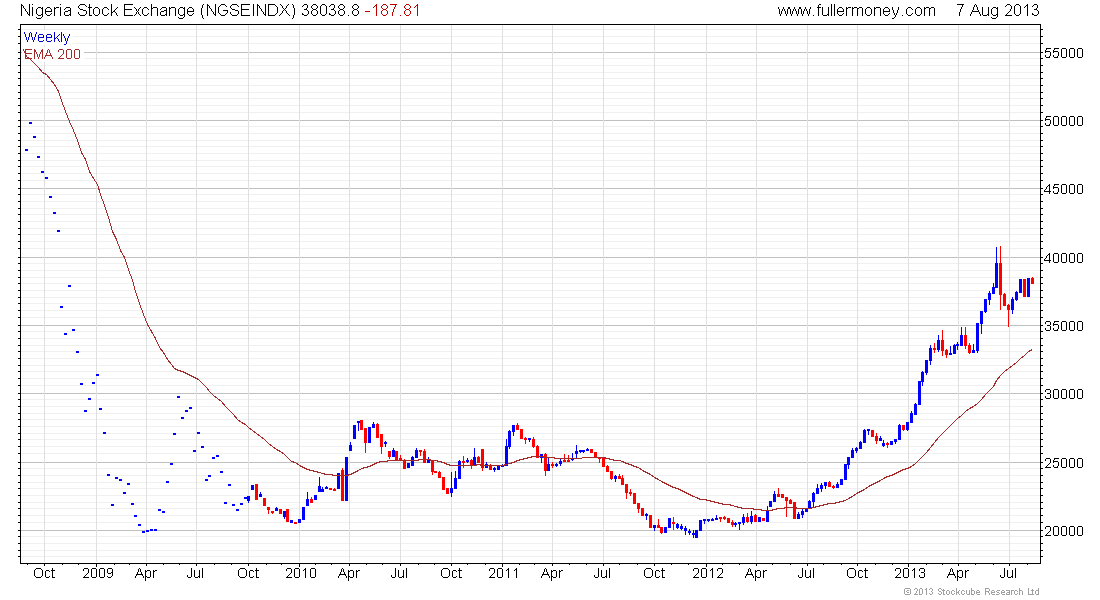Click the 'Jul' label following 2010
The height and width of the screenshot is (600, 1100).
pyautogui.click(x=398, y=573)
